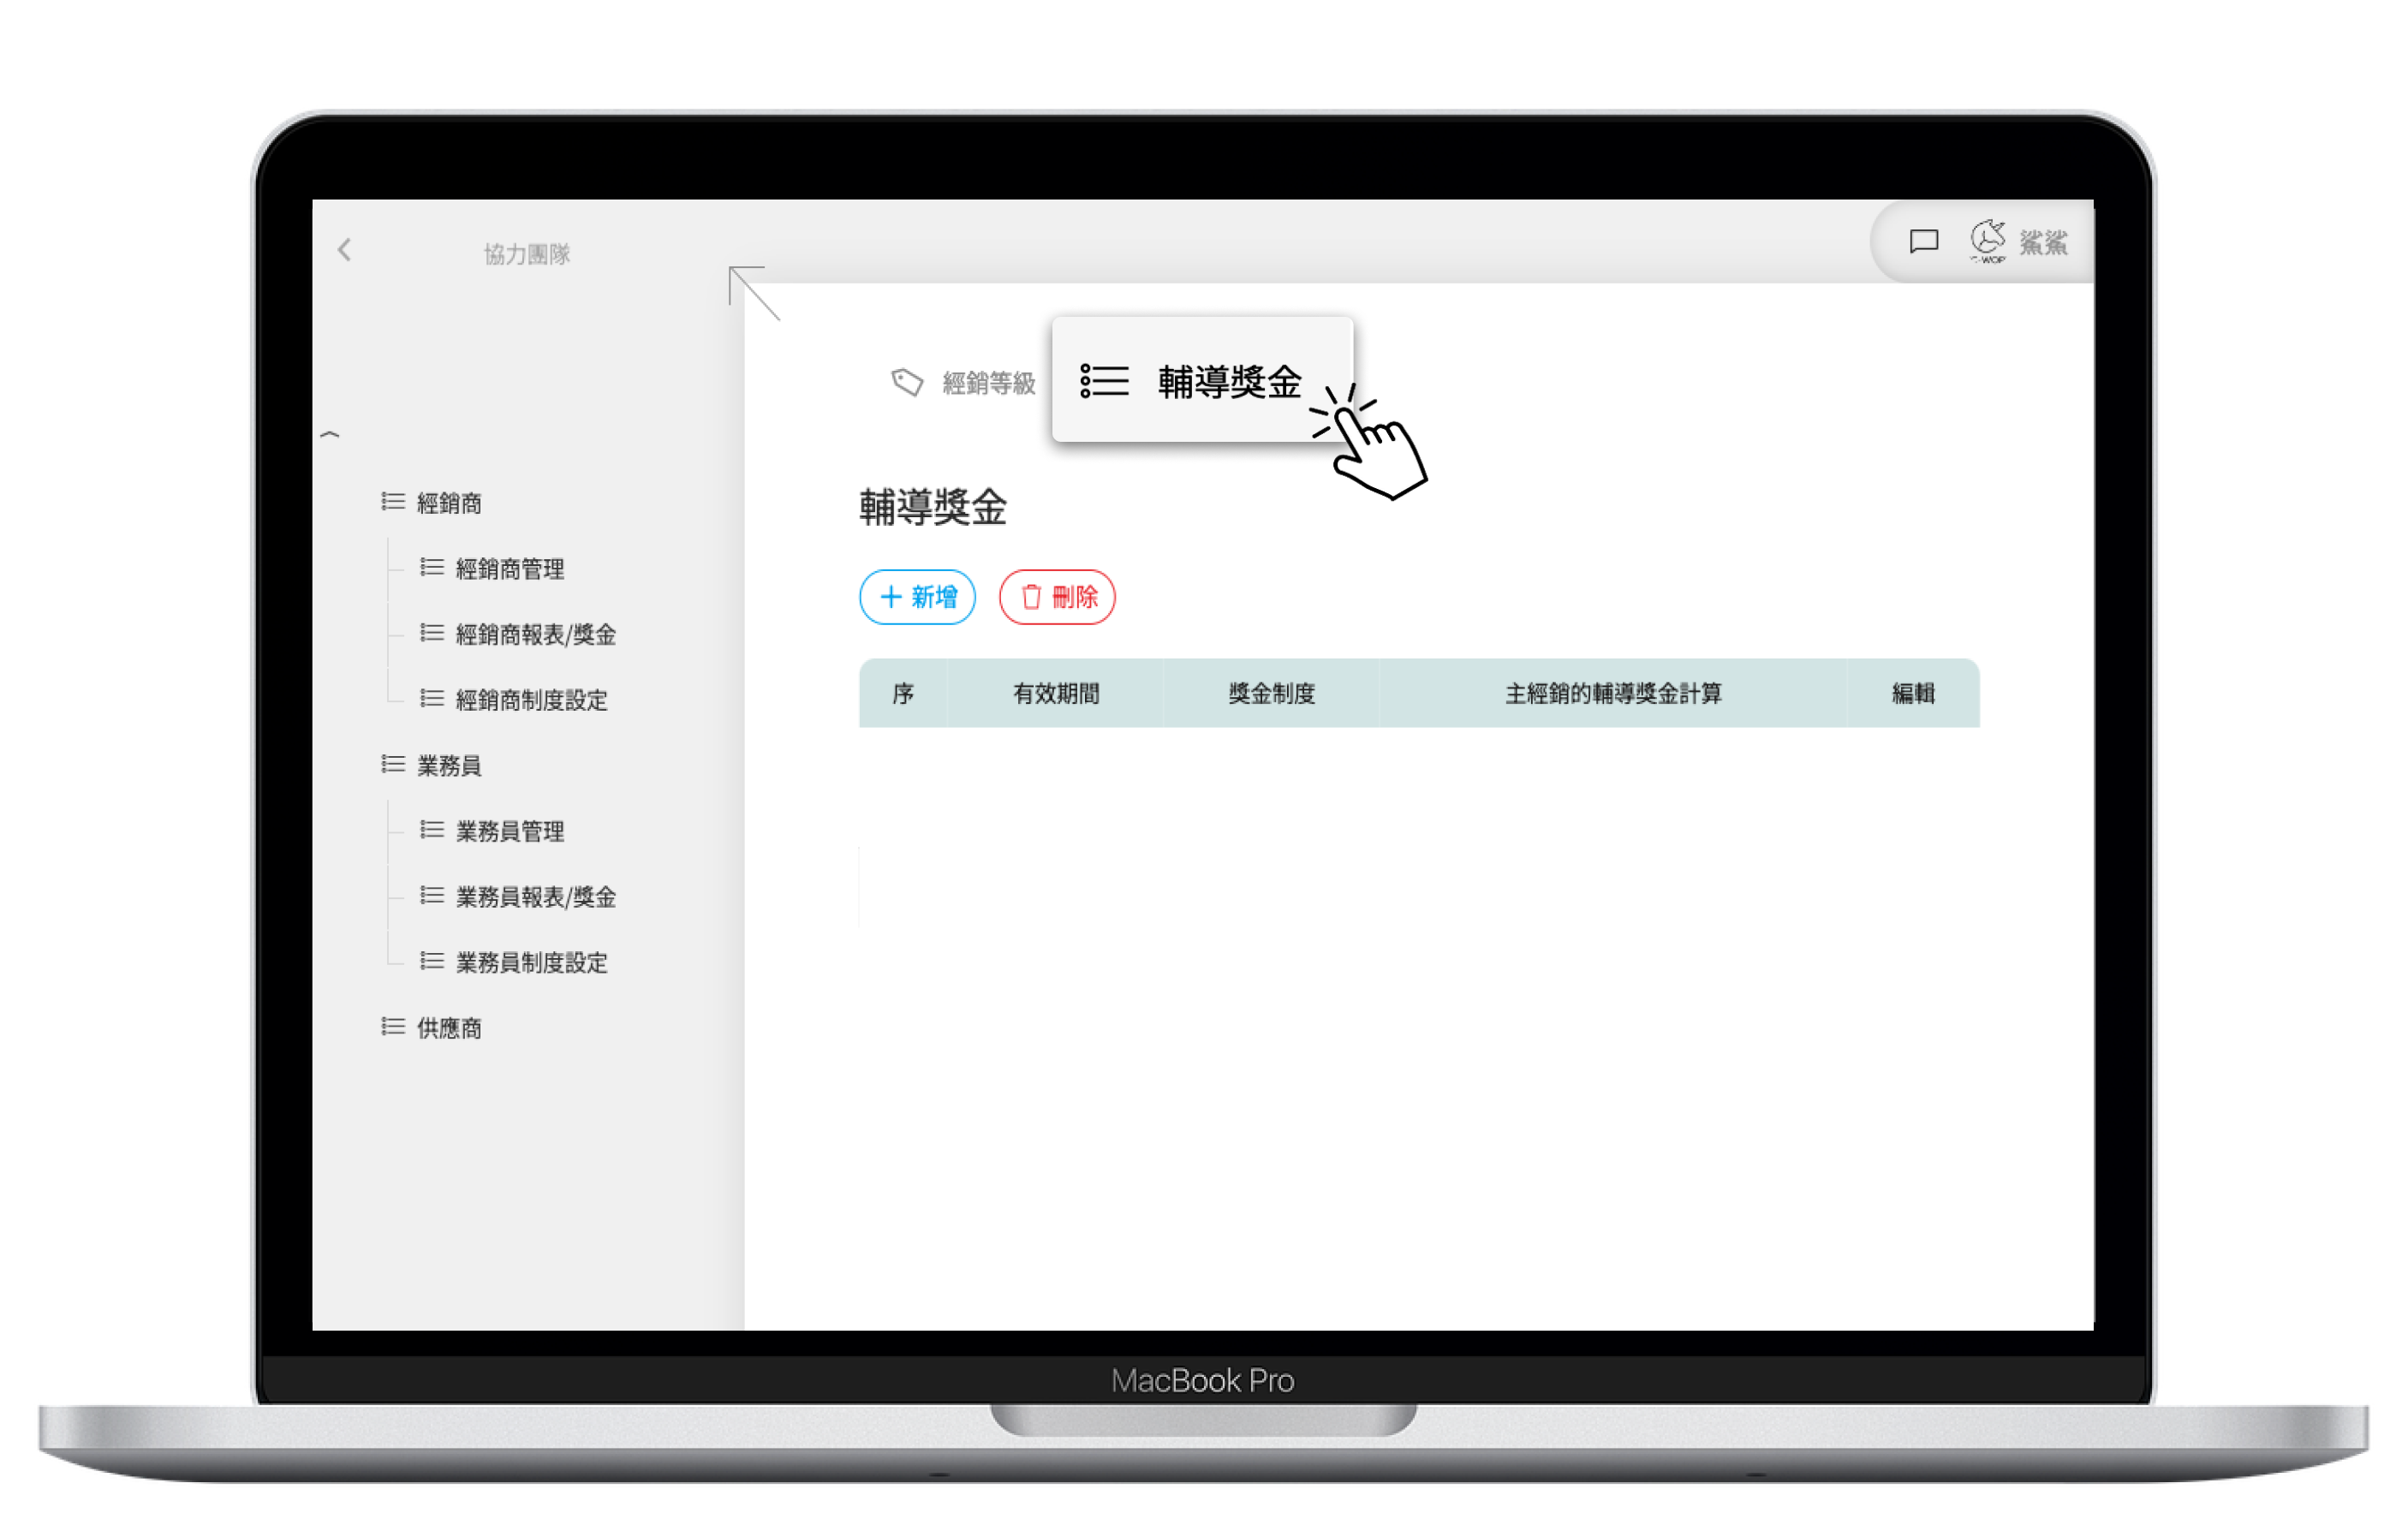Open 經銷商管理 in the sidebar
The width and height of the screenshot is (2408, 1531).
point(509,569)
